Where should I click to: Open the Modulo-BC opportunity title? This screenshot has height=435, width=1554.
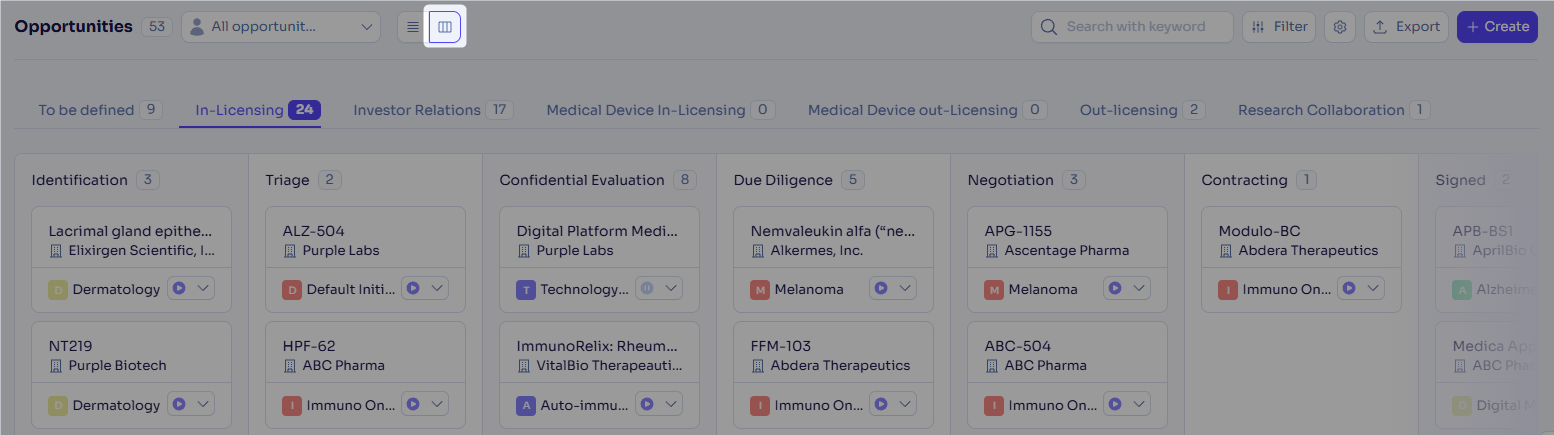pyautogui.click(x=1260, y=231)
